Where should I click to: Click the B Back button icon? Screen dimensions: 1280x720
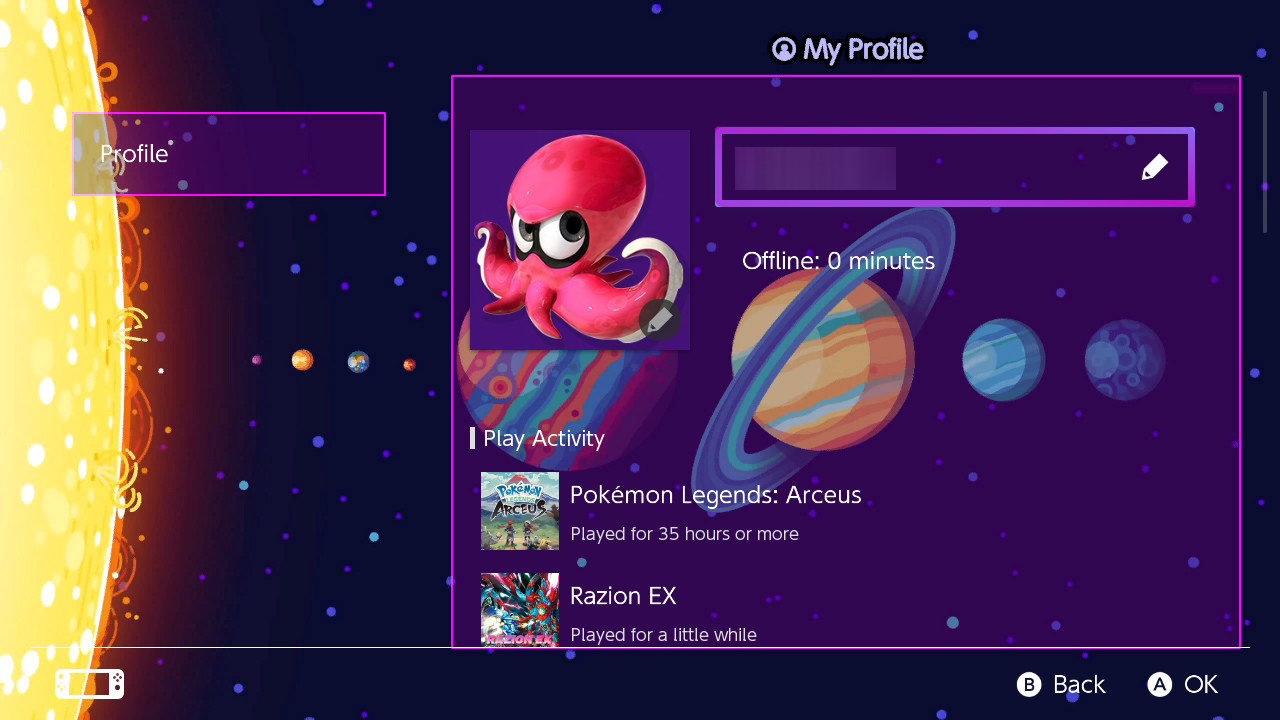[x=1029, y=684]
